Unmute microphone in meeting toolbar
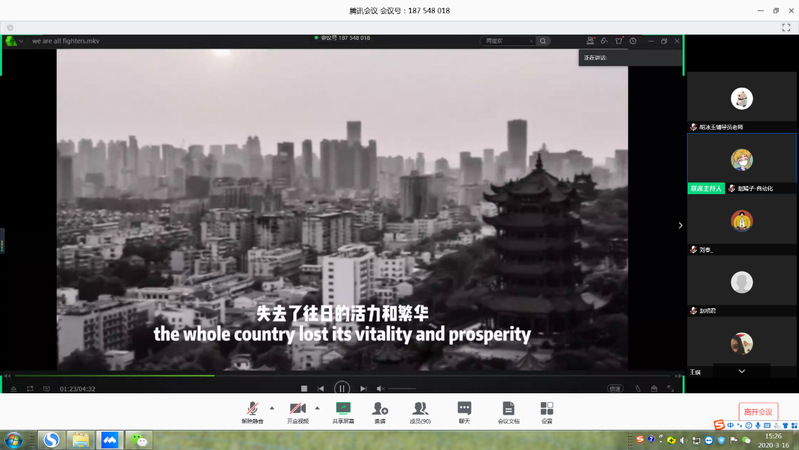This screenshot has height=450, width=799. pyautogui.click(x=254, y=409)
